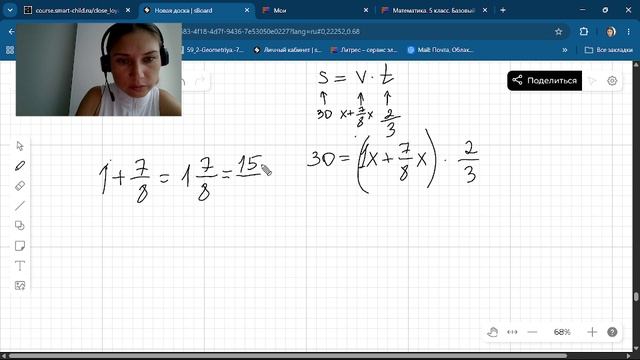This screenshot has height=360, width=640.
Task: Zoom out with the minus button
Action: (532, 332)
